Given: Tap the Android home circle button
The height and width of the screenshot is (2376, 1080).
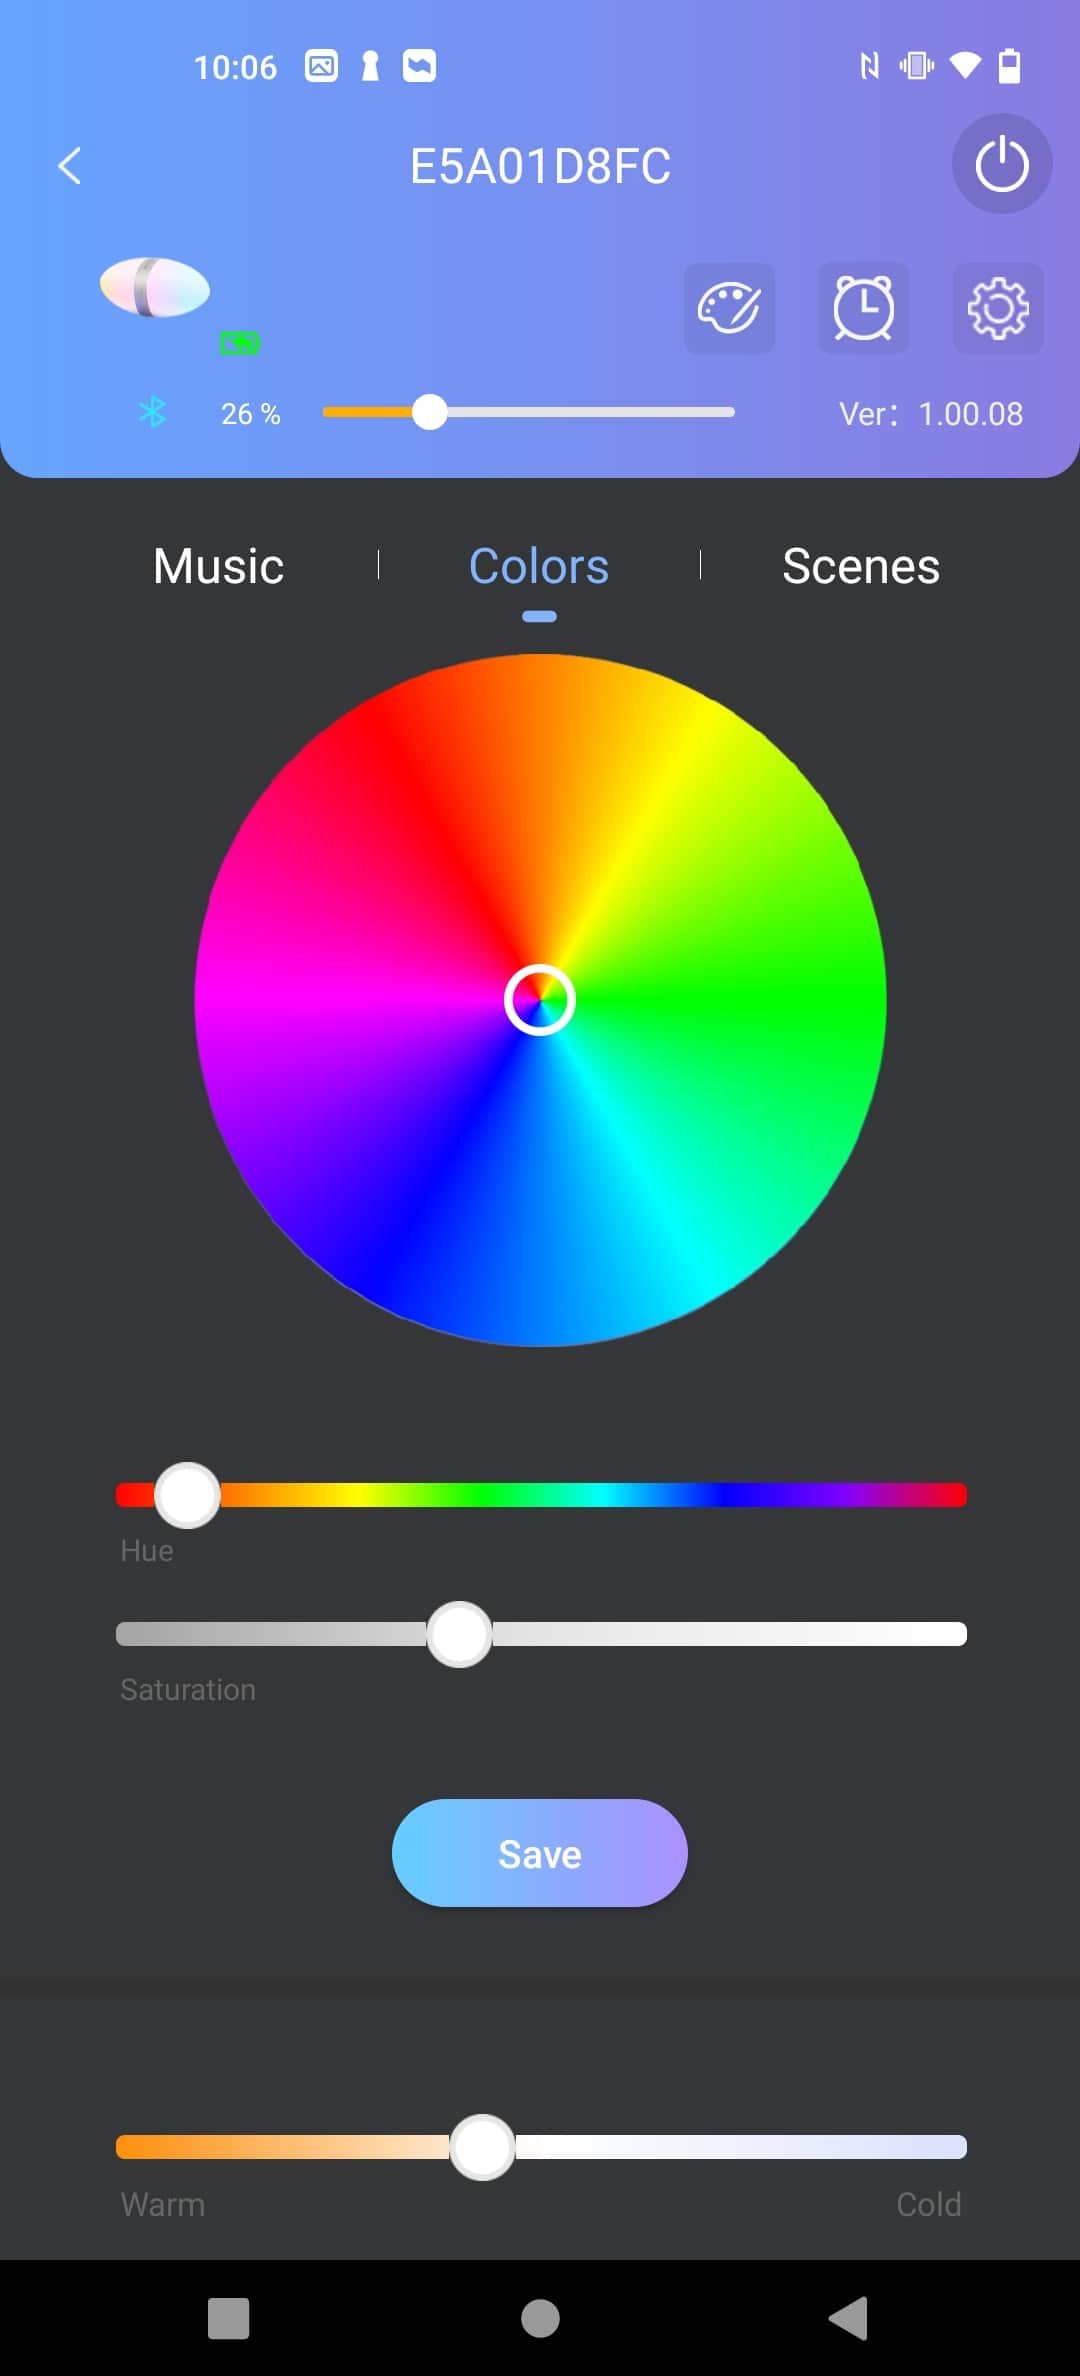Looking at the screenshot, I should (540, 2318).
